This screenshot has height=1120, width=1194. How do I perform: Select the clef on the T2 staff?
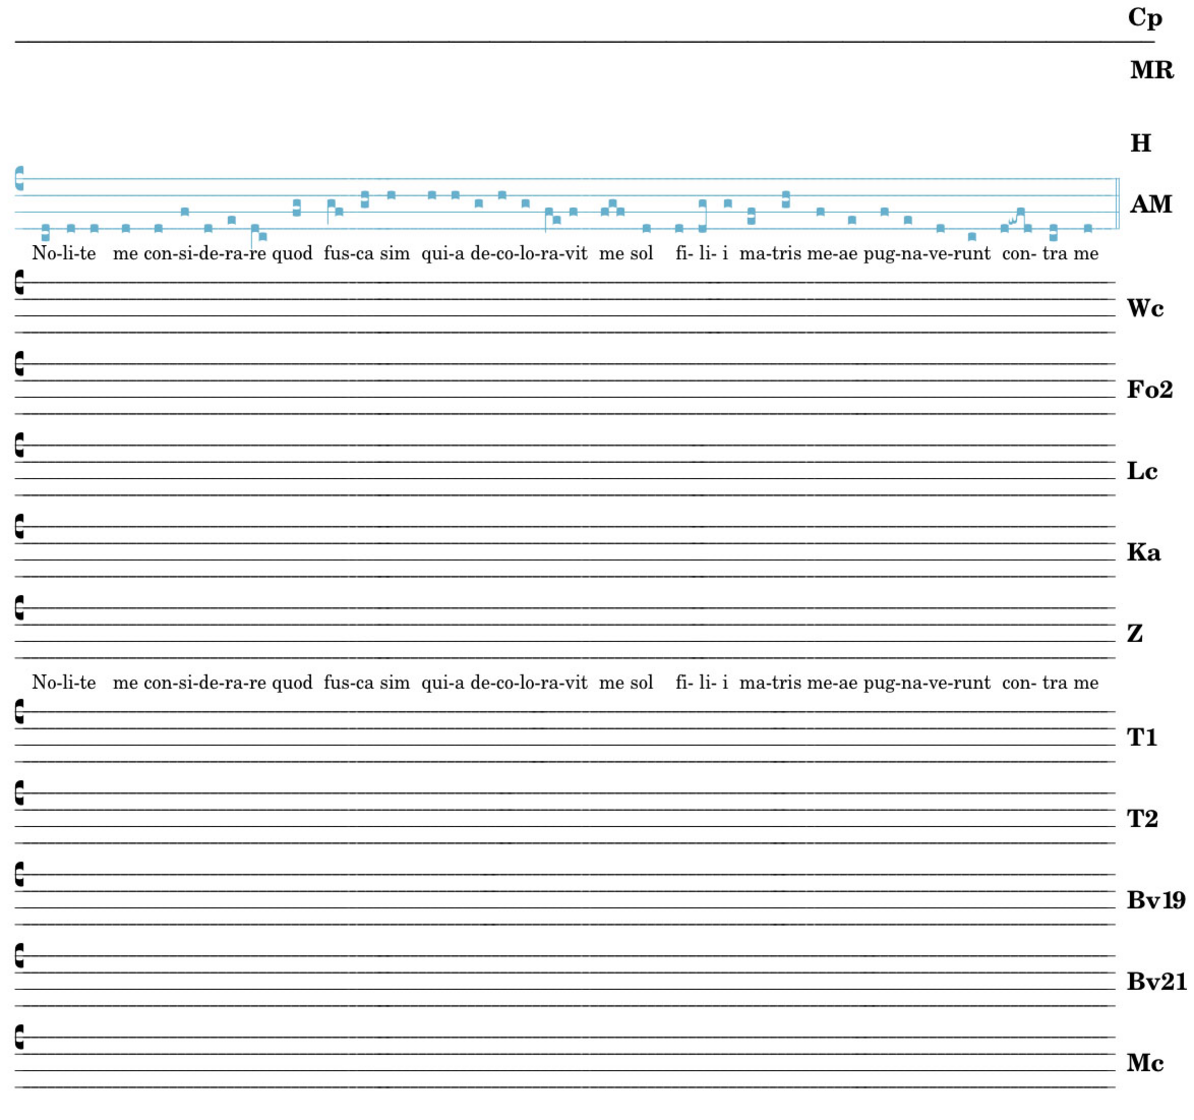(x=19, y=794)
